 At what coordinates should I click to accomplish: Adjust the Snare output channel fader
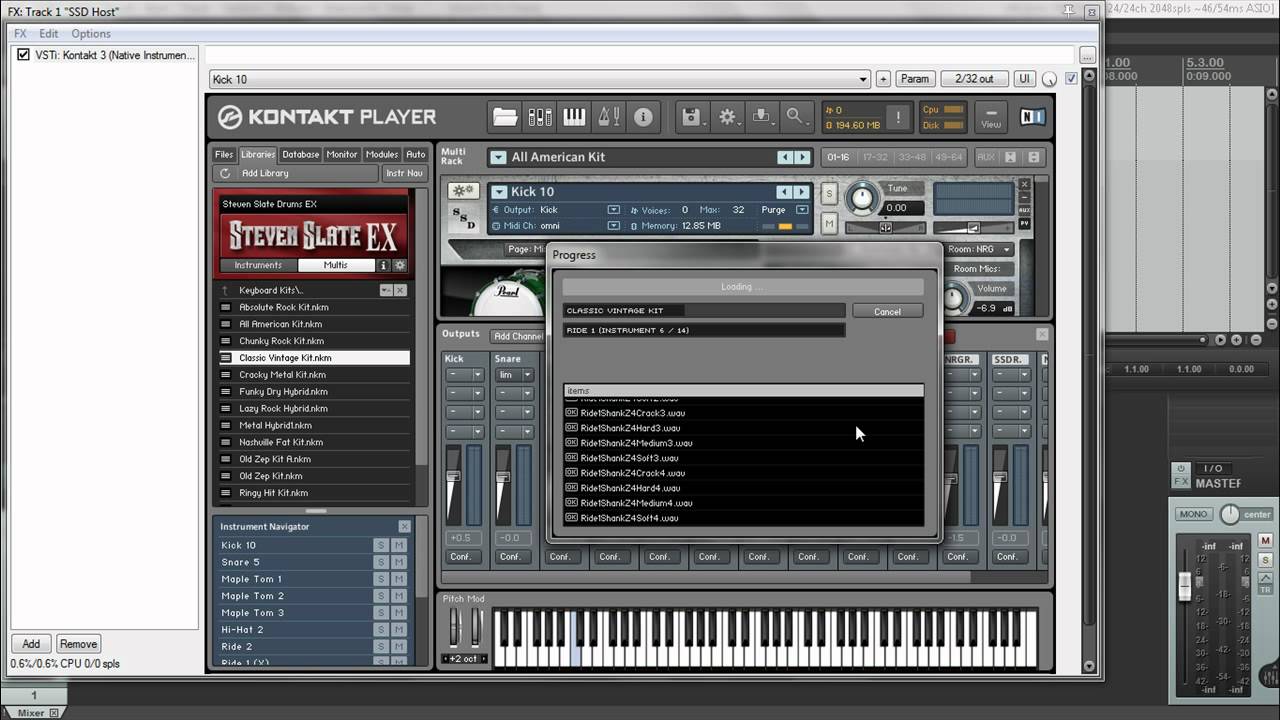click(x=503, y=480)
